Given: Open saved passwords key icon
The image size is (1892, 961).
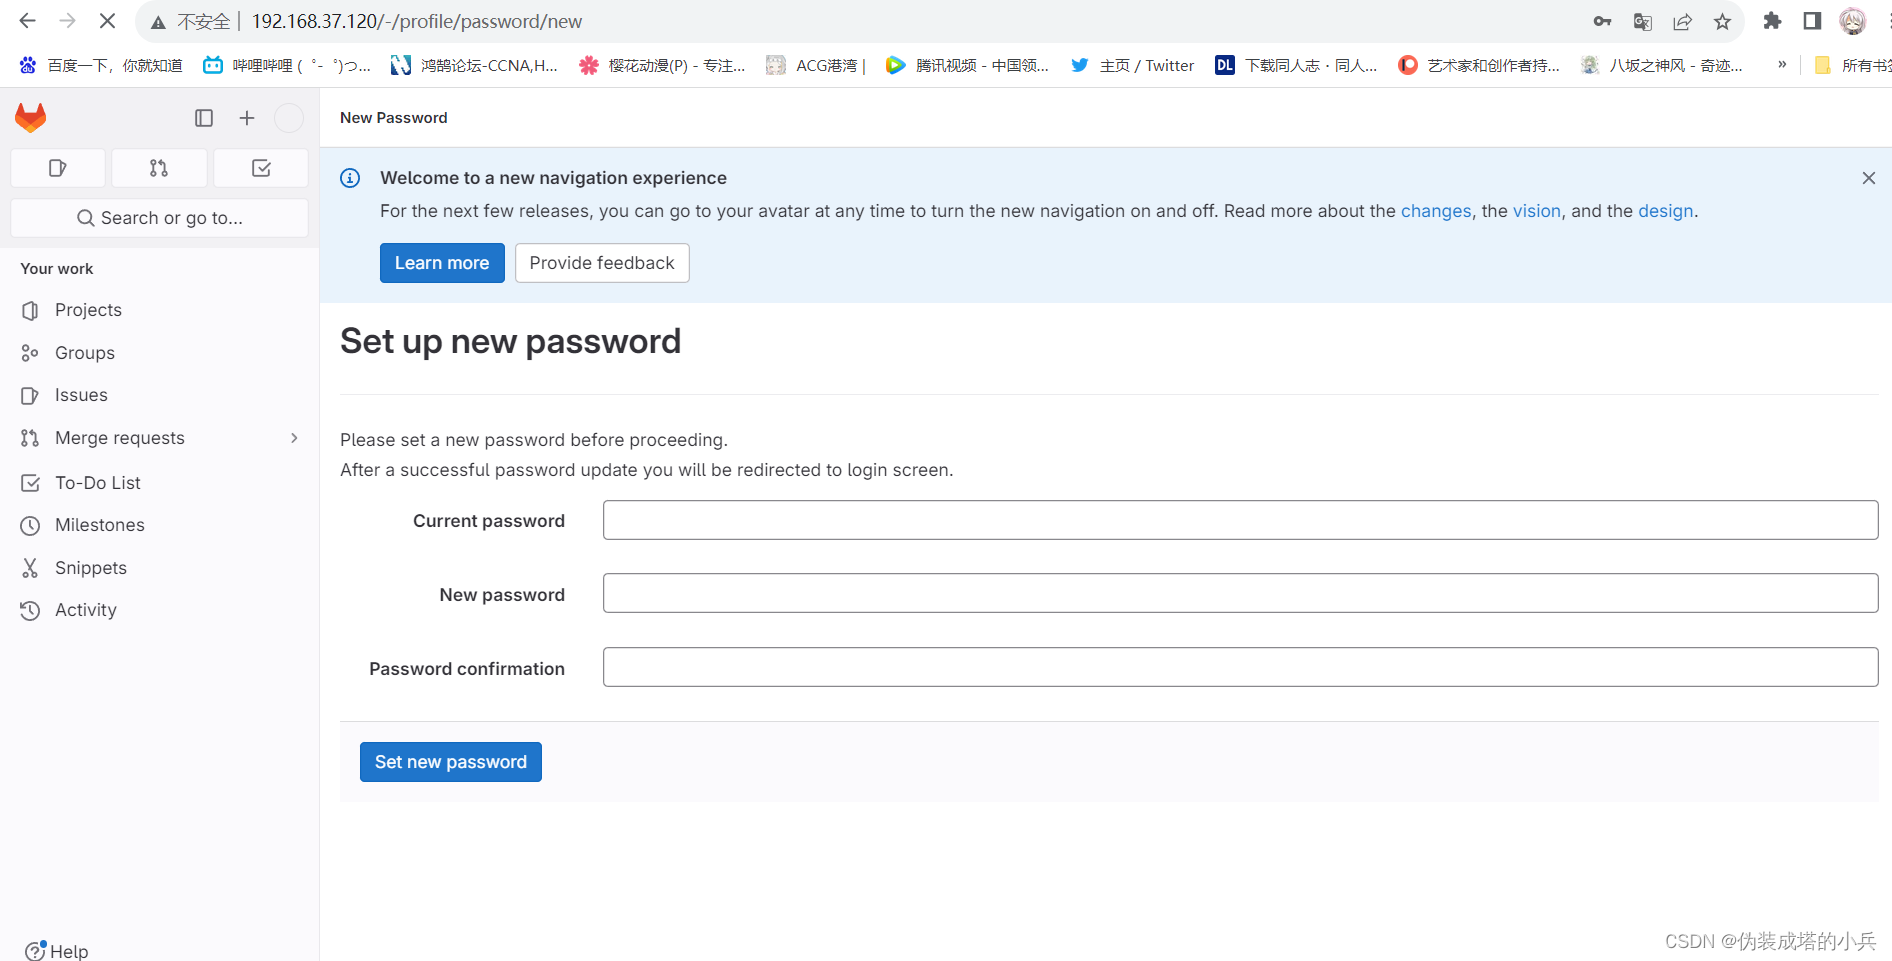Looking at the screenshot, I should pyautogui.click(x=1602, y=21).
